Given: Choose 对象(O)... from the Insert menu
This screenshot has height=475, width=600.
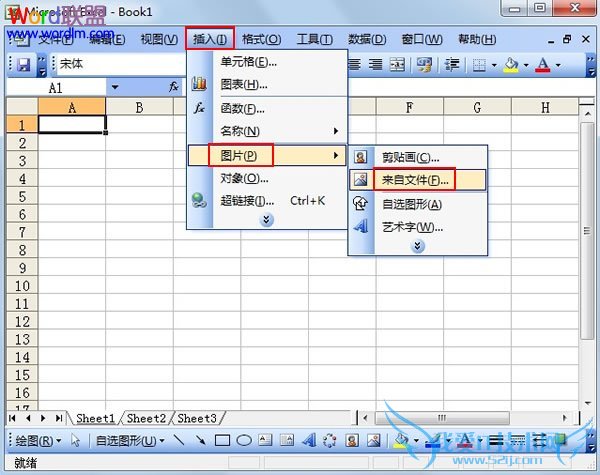Looking at the screenshot, I should (267, 178).
